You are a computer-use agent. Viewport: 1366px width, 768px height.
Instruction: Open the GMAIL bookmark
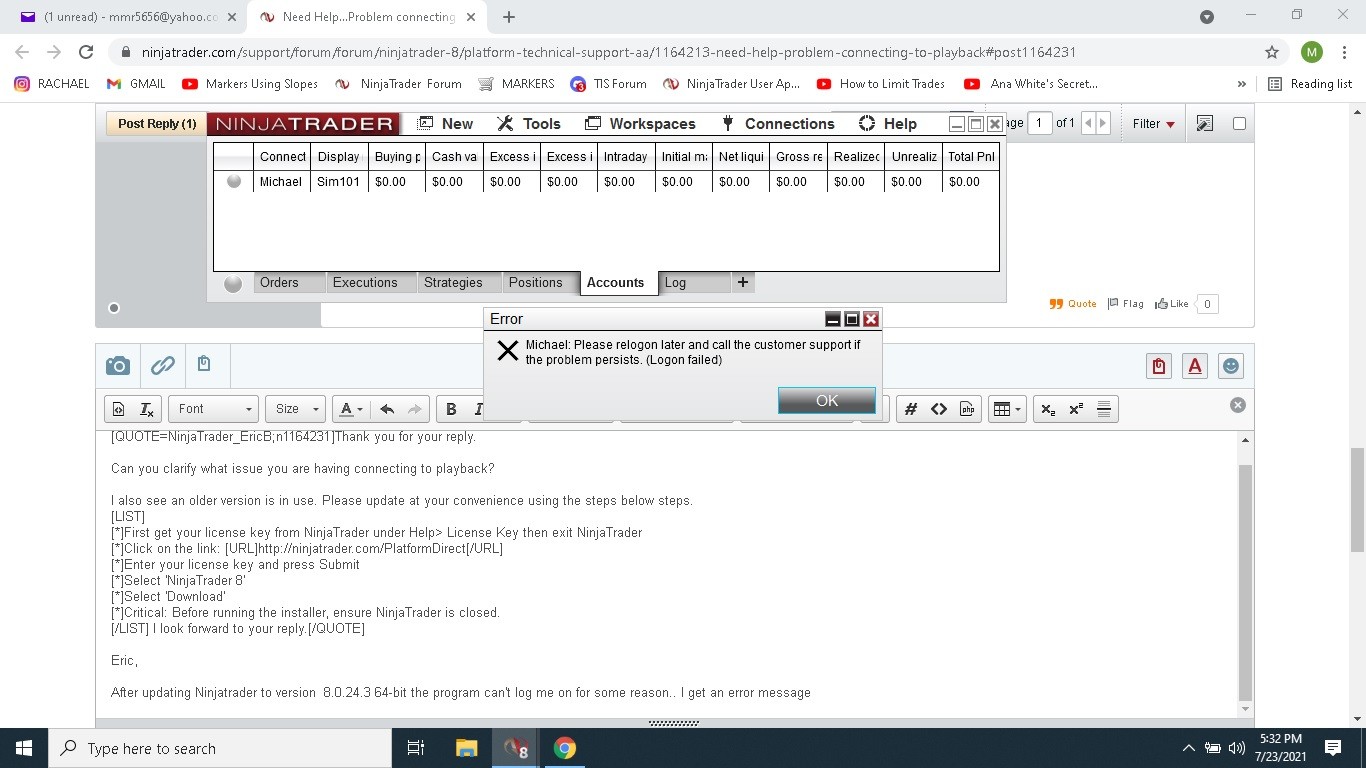tap(136, 84)
